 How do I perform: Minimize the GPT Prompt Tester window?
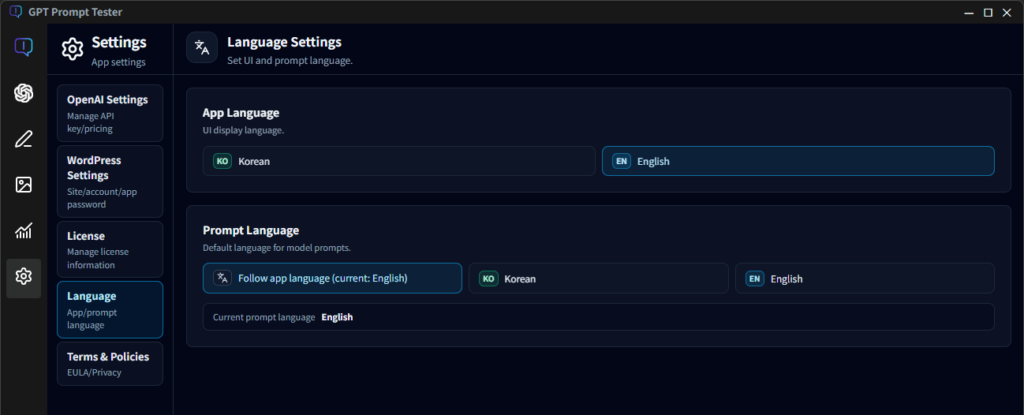[970, 12]
